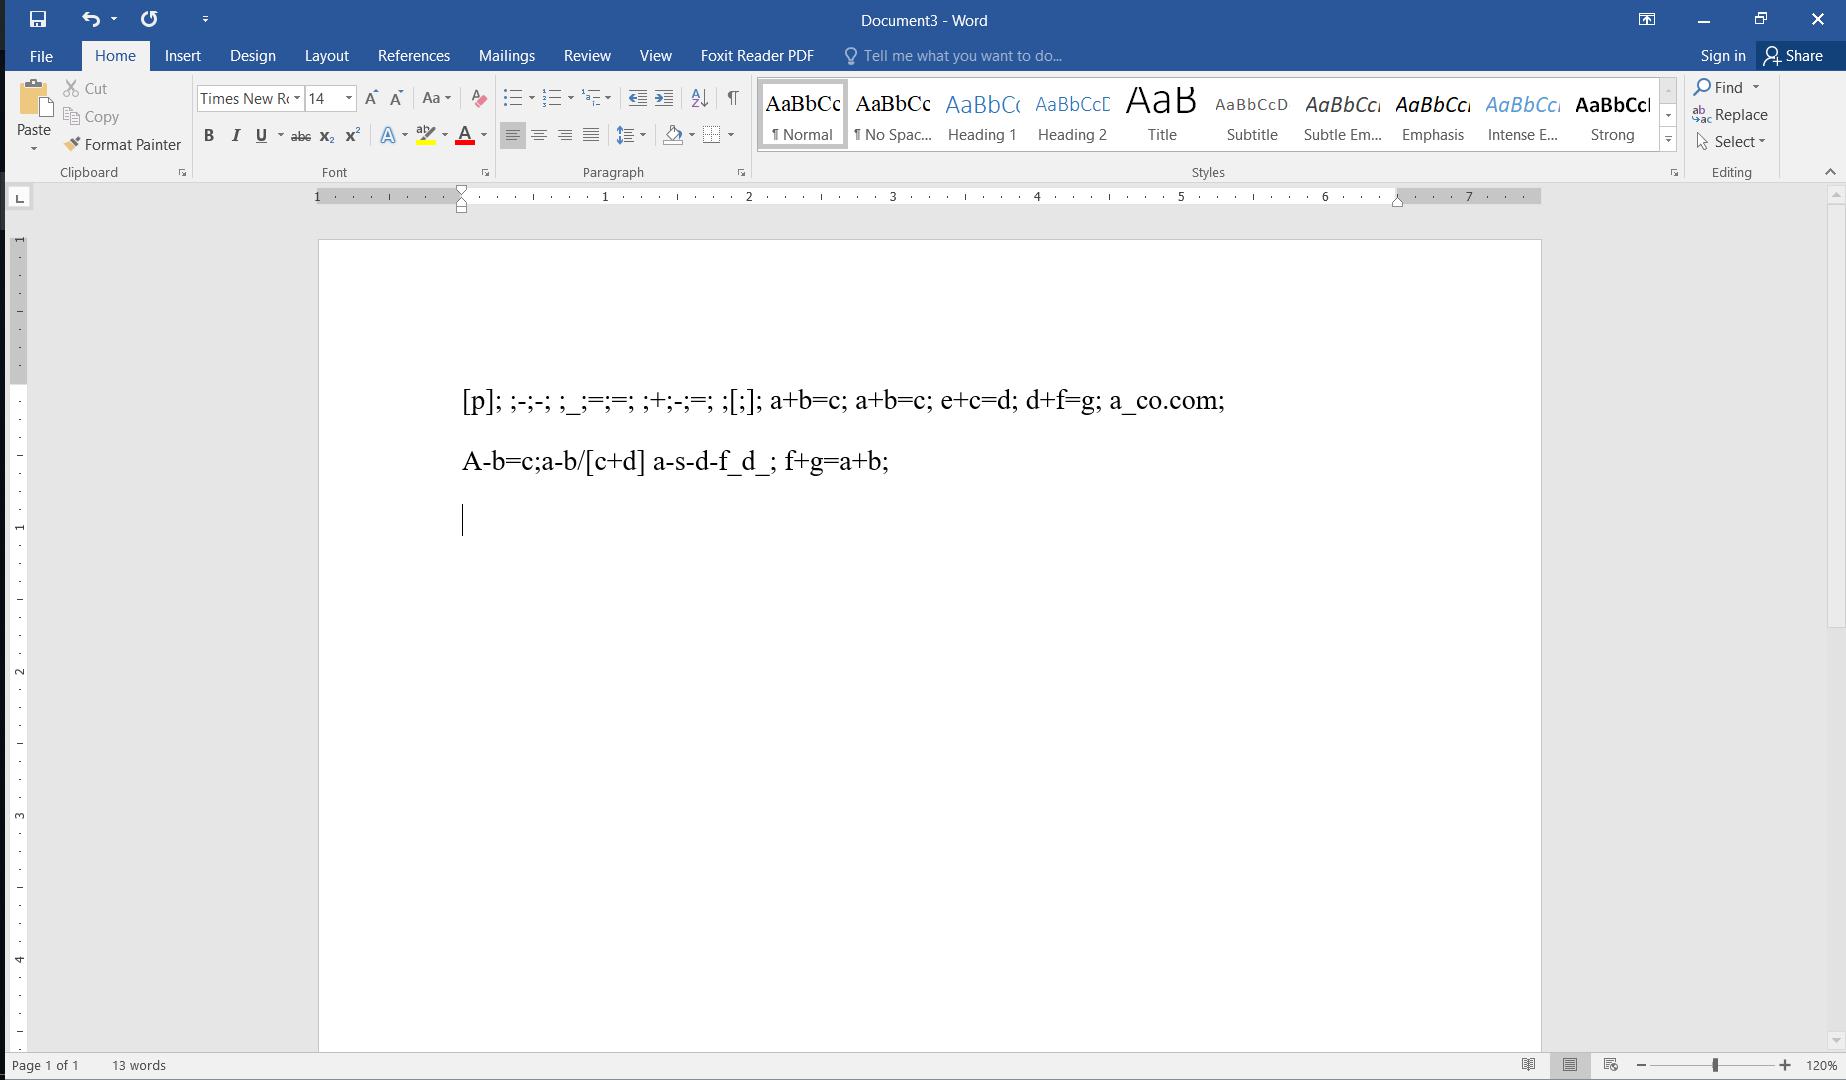
Task: Increase indent of the paragraph
Action: [x=664, y=98]
